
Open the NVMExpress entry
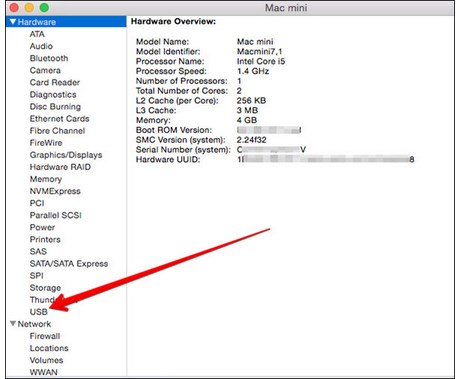point(55,191)
